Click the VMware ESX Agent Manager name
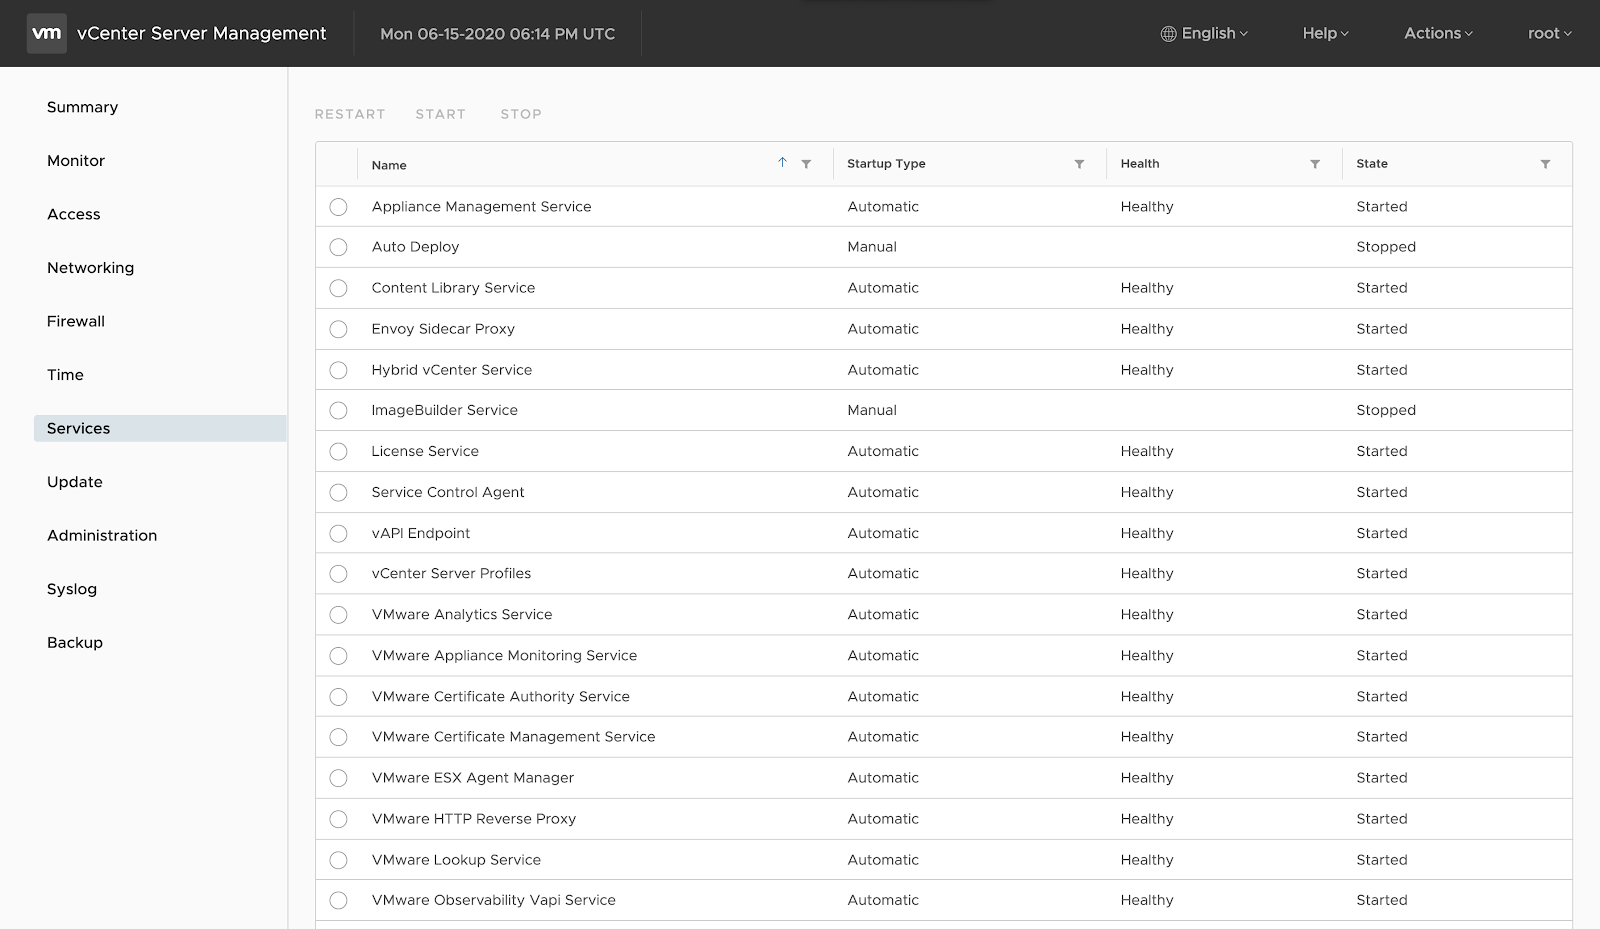 click(x=473, y=777)
